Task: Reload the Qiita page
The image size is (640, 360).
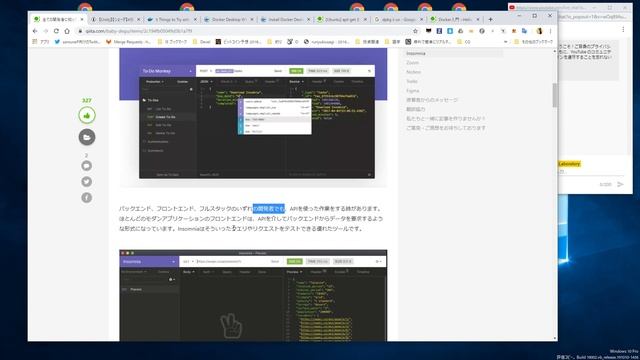Action: [56, 31]
